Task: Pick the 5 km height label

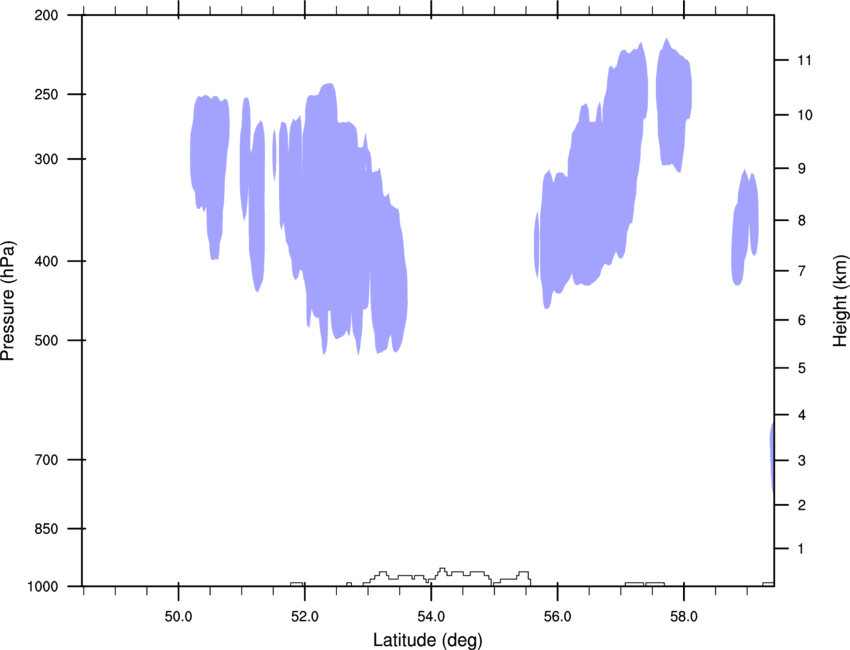Action: pos(801,369)
